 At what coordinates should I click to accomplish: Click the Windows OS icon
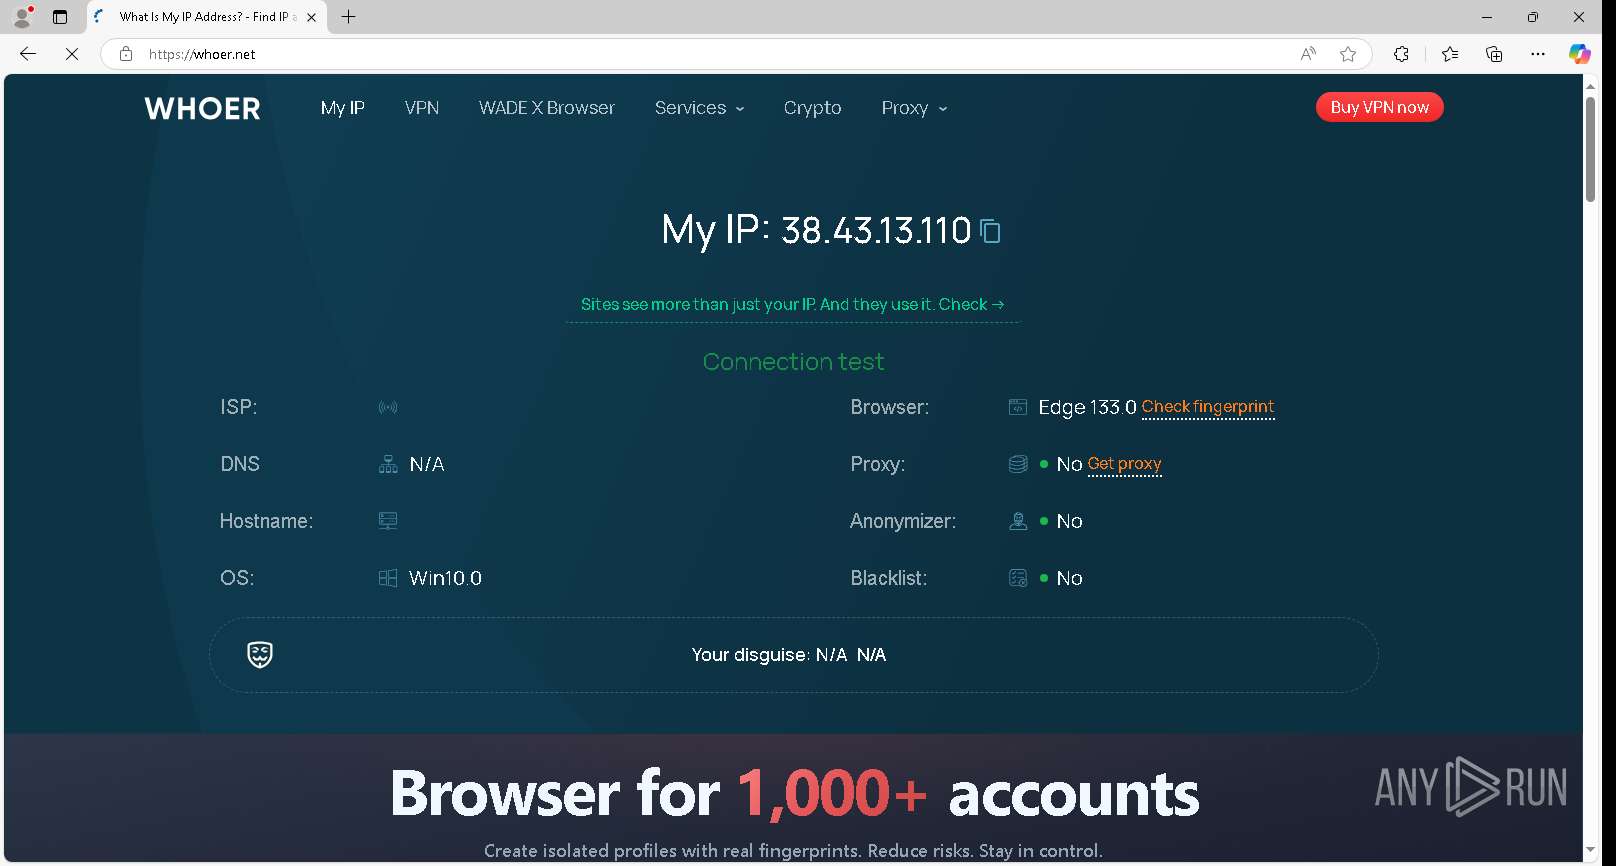[x=388, y=578]
